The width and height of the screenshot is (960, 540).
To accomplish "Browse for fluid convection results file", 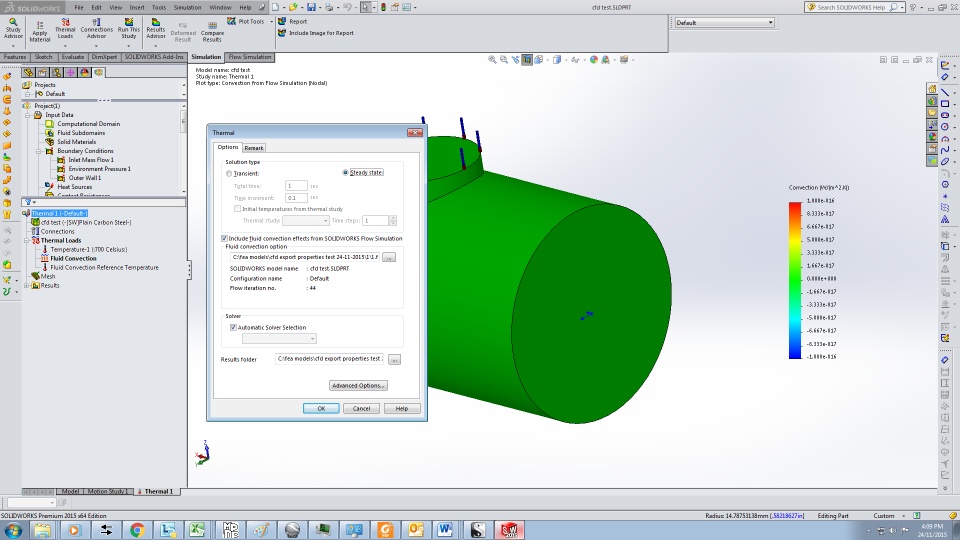I will (x=389, y=258).
